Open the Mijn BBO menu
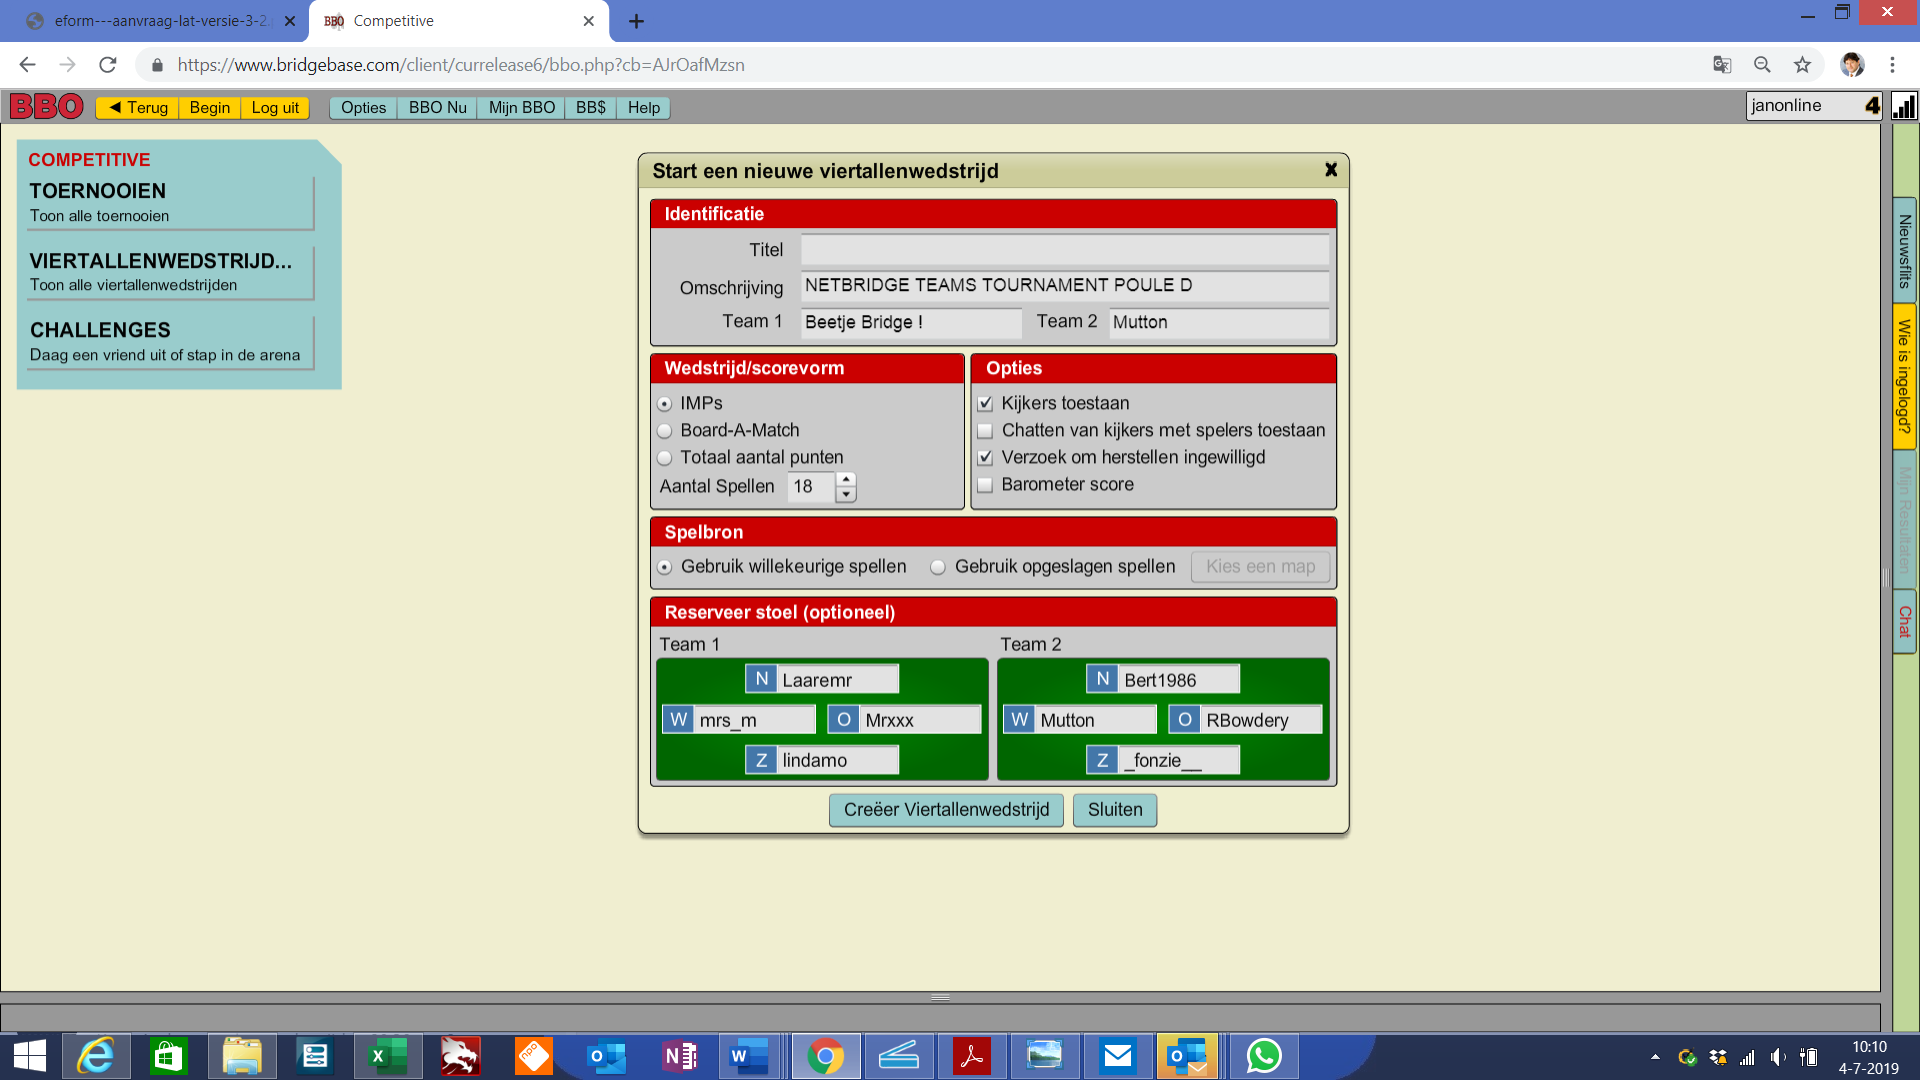This screenshot has width=1920, height=1080. click(x=521, y=108)
